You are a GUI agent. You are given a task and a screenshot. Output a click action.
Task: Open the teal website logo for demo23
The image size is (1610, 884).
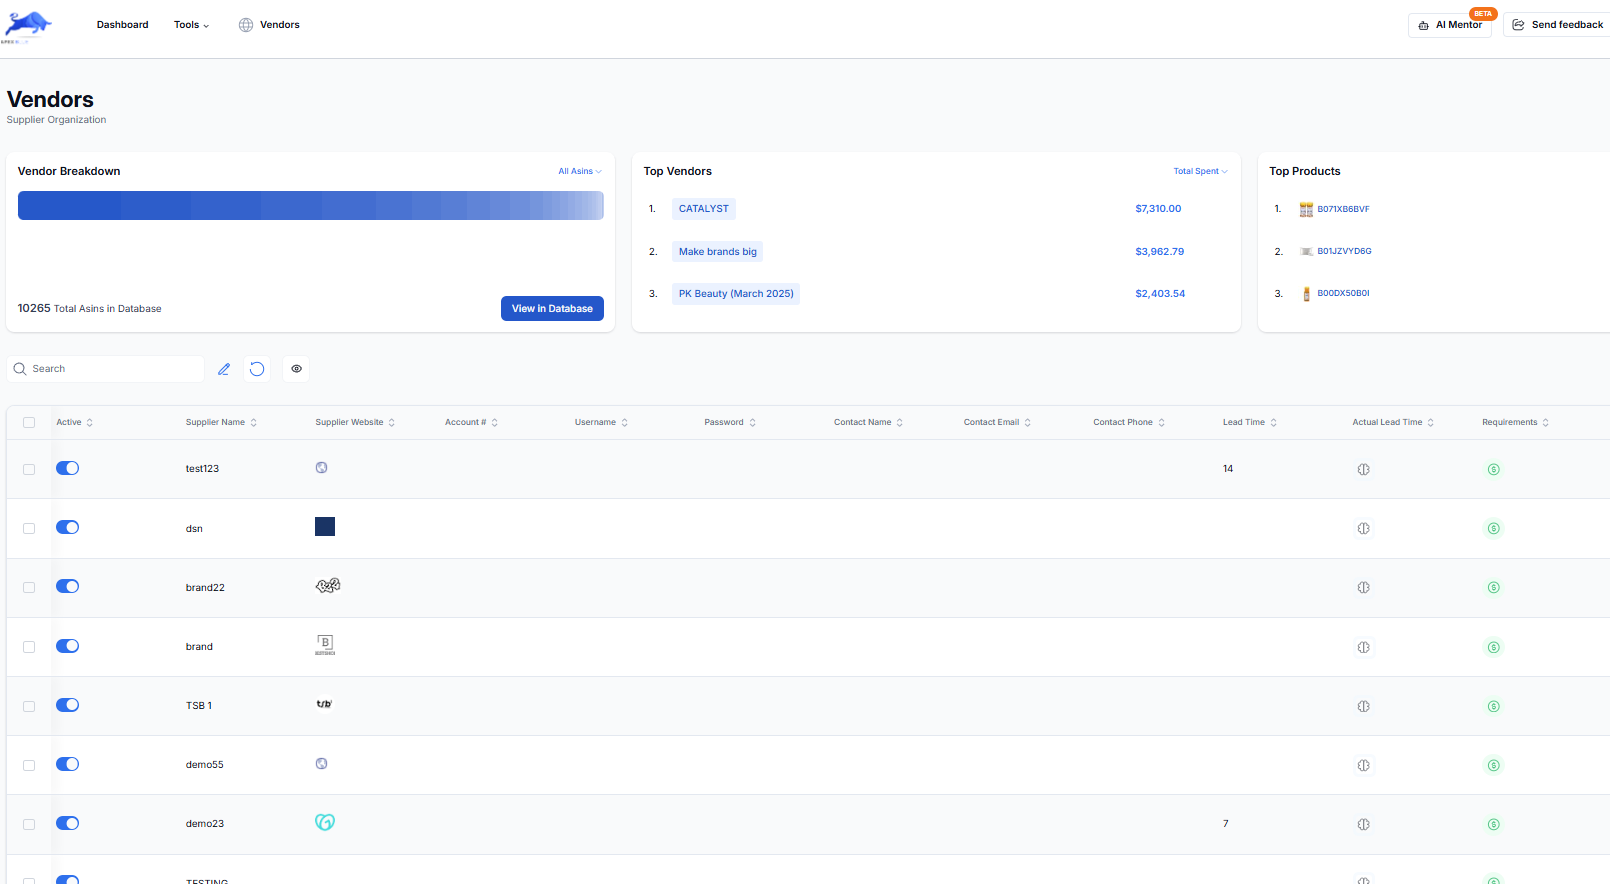coord(325,822)
